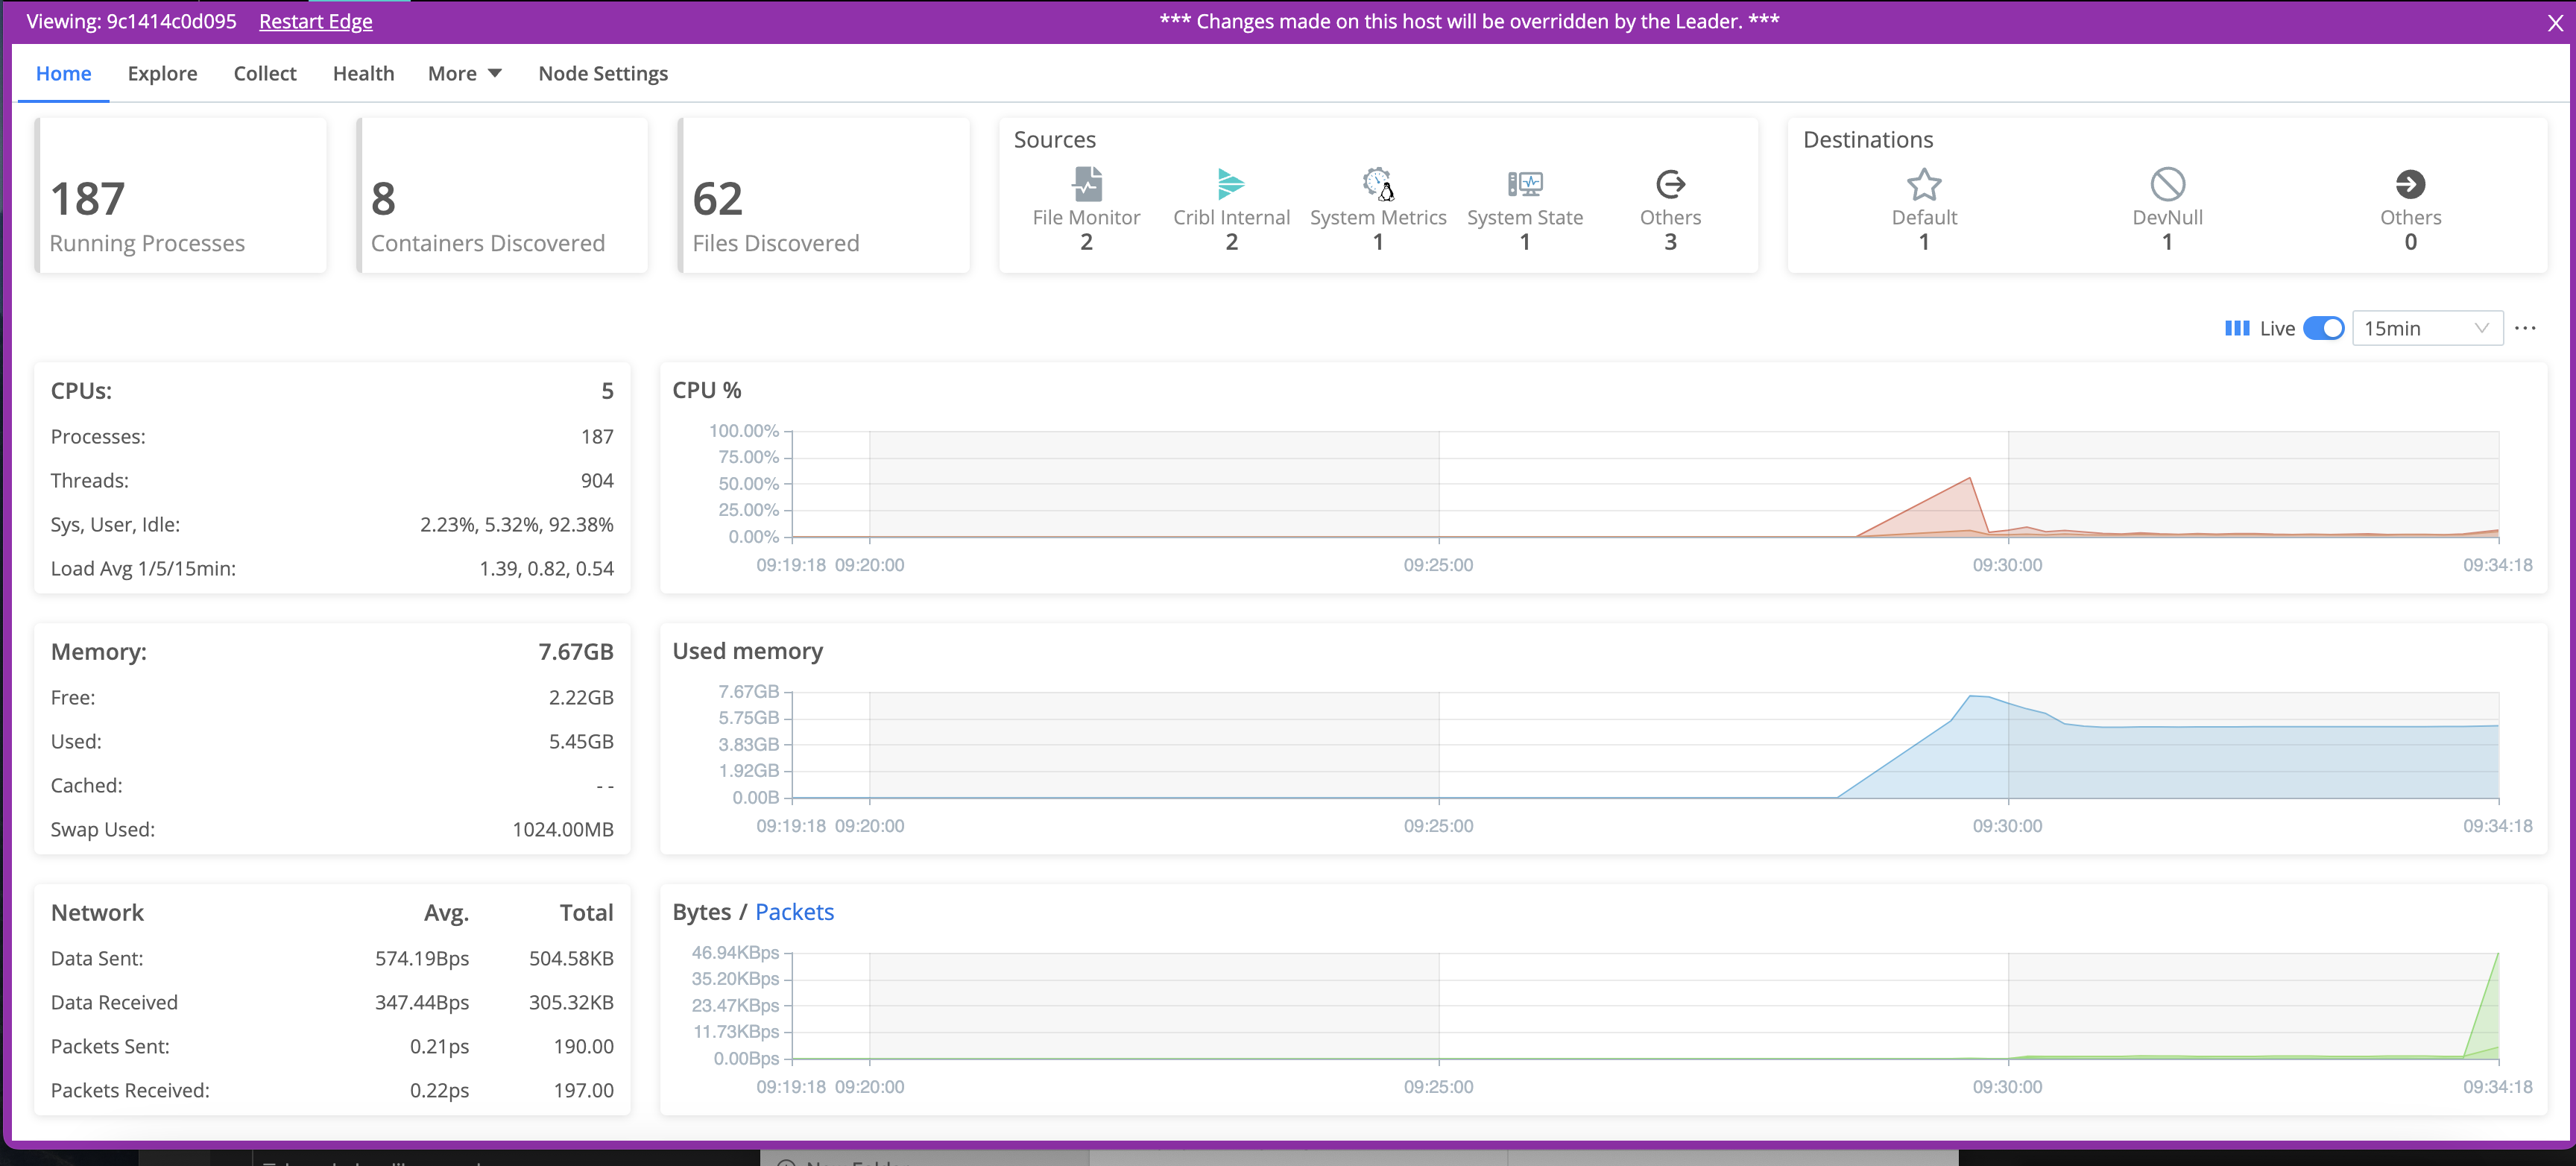
Task: Open the DevNull destination icon
Action: tap(2167, 184)
